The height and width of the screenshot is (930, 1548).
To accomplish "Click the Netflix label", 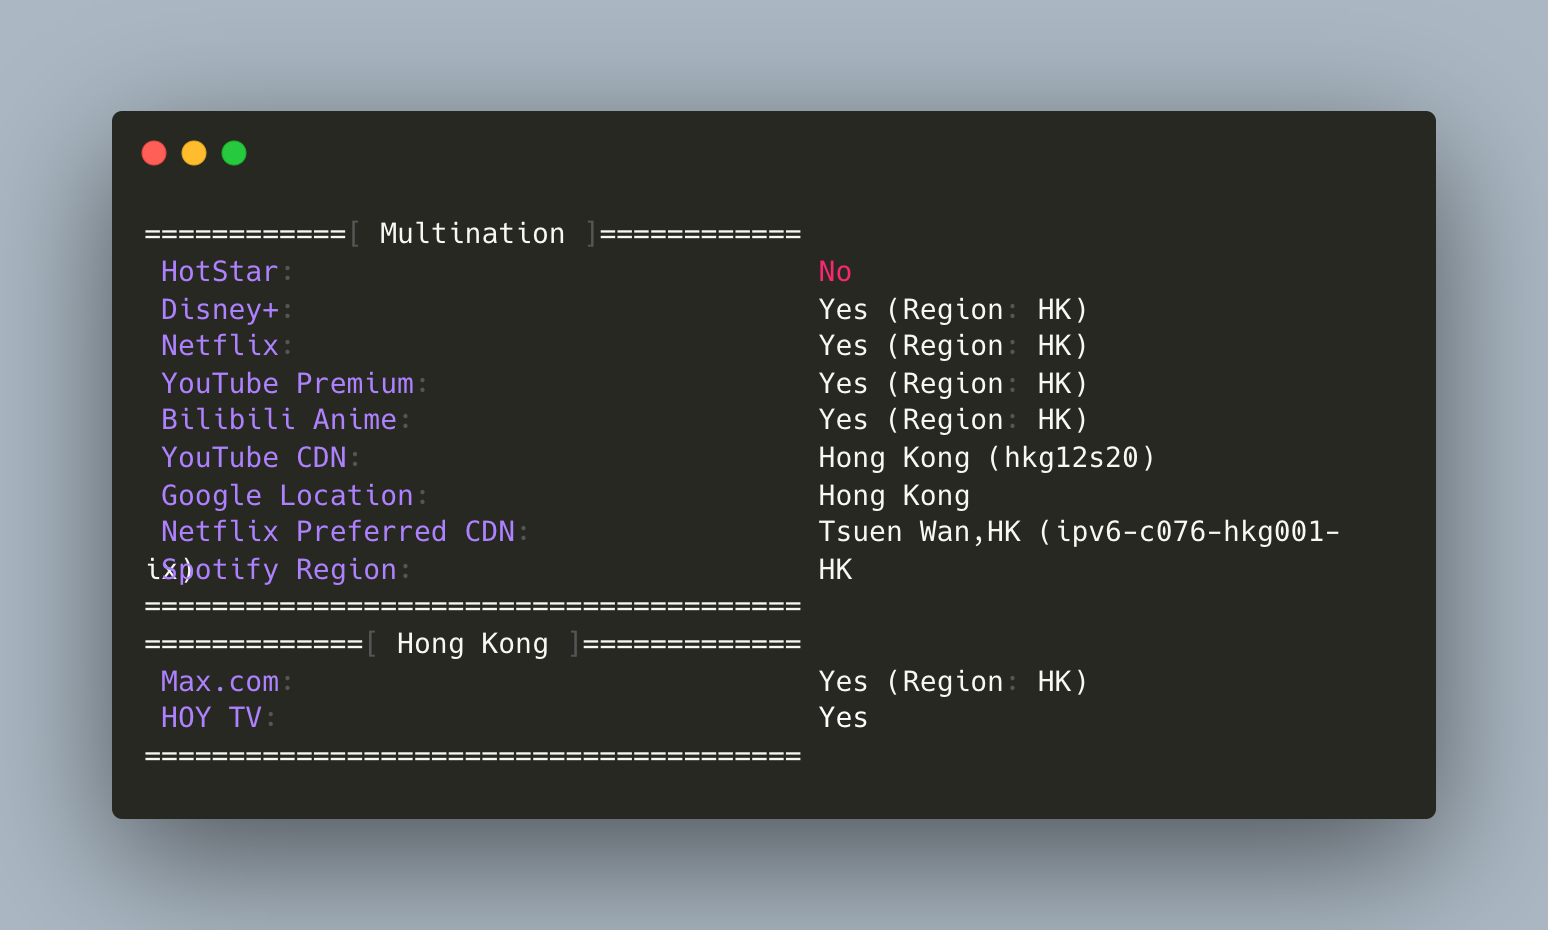I will tap(220, 346).
